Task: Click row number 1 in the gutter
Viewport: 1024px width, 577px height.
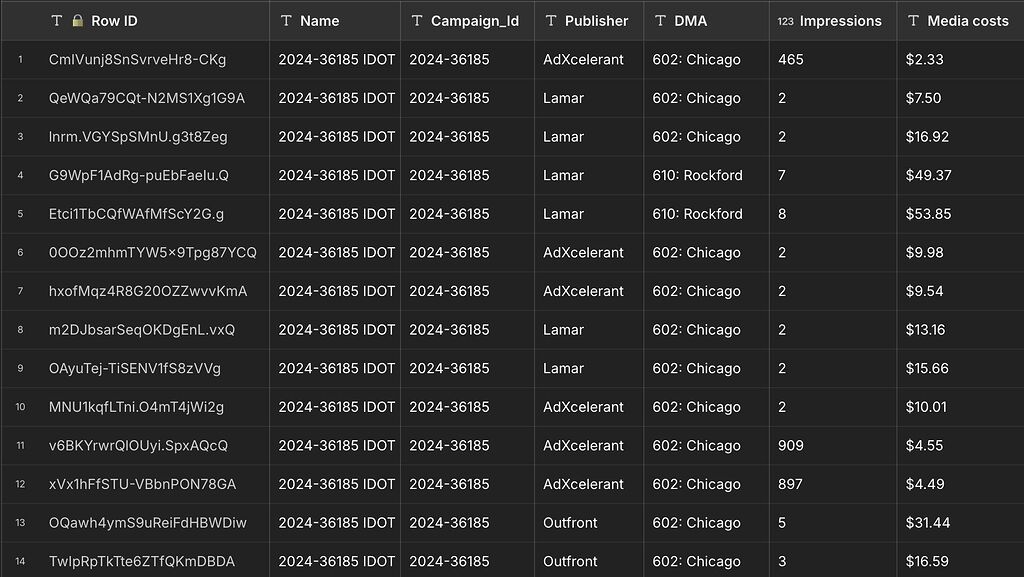Action: [x=20, y=60]
